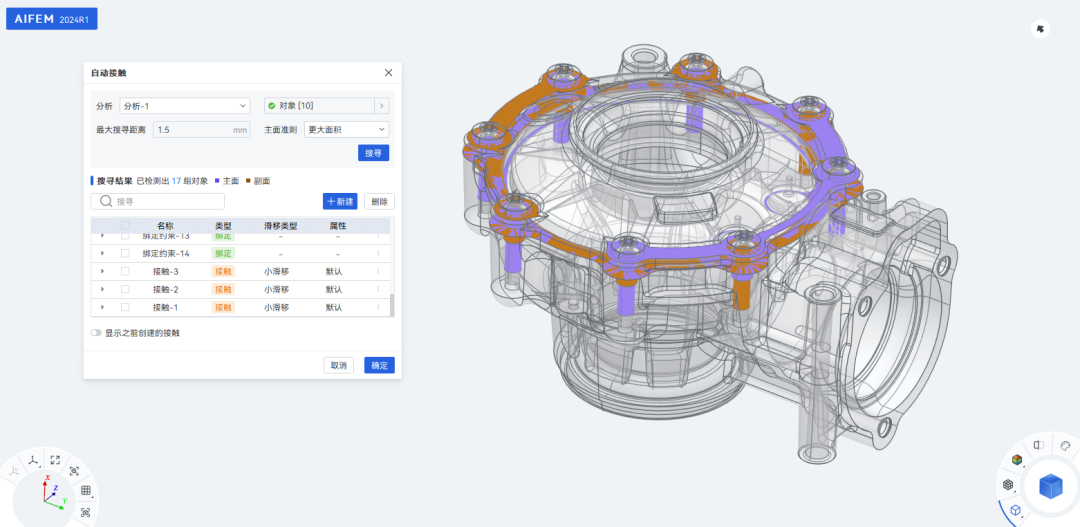This screenshot has height=527, width=1080.
Task: Open the 主面准则 更大面积 dropdown
Action: point(346,130)
